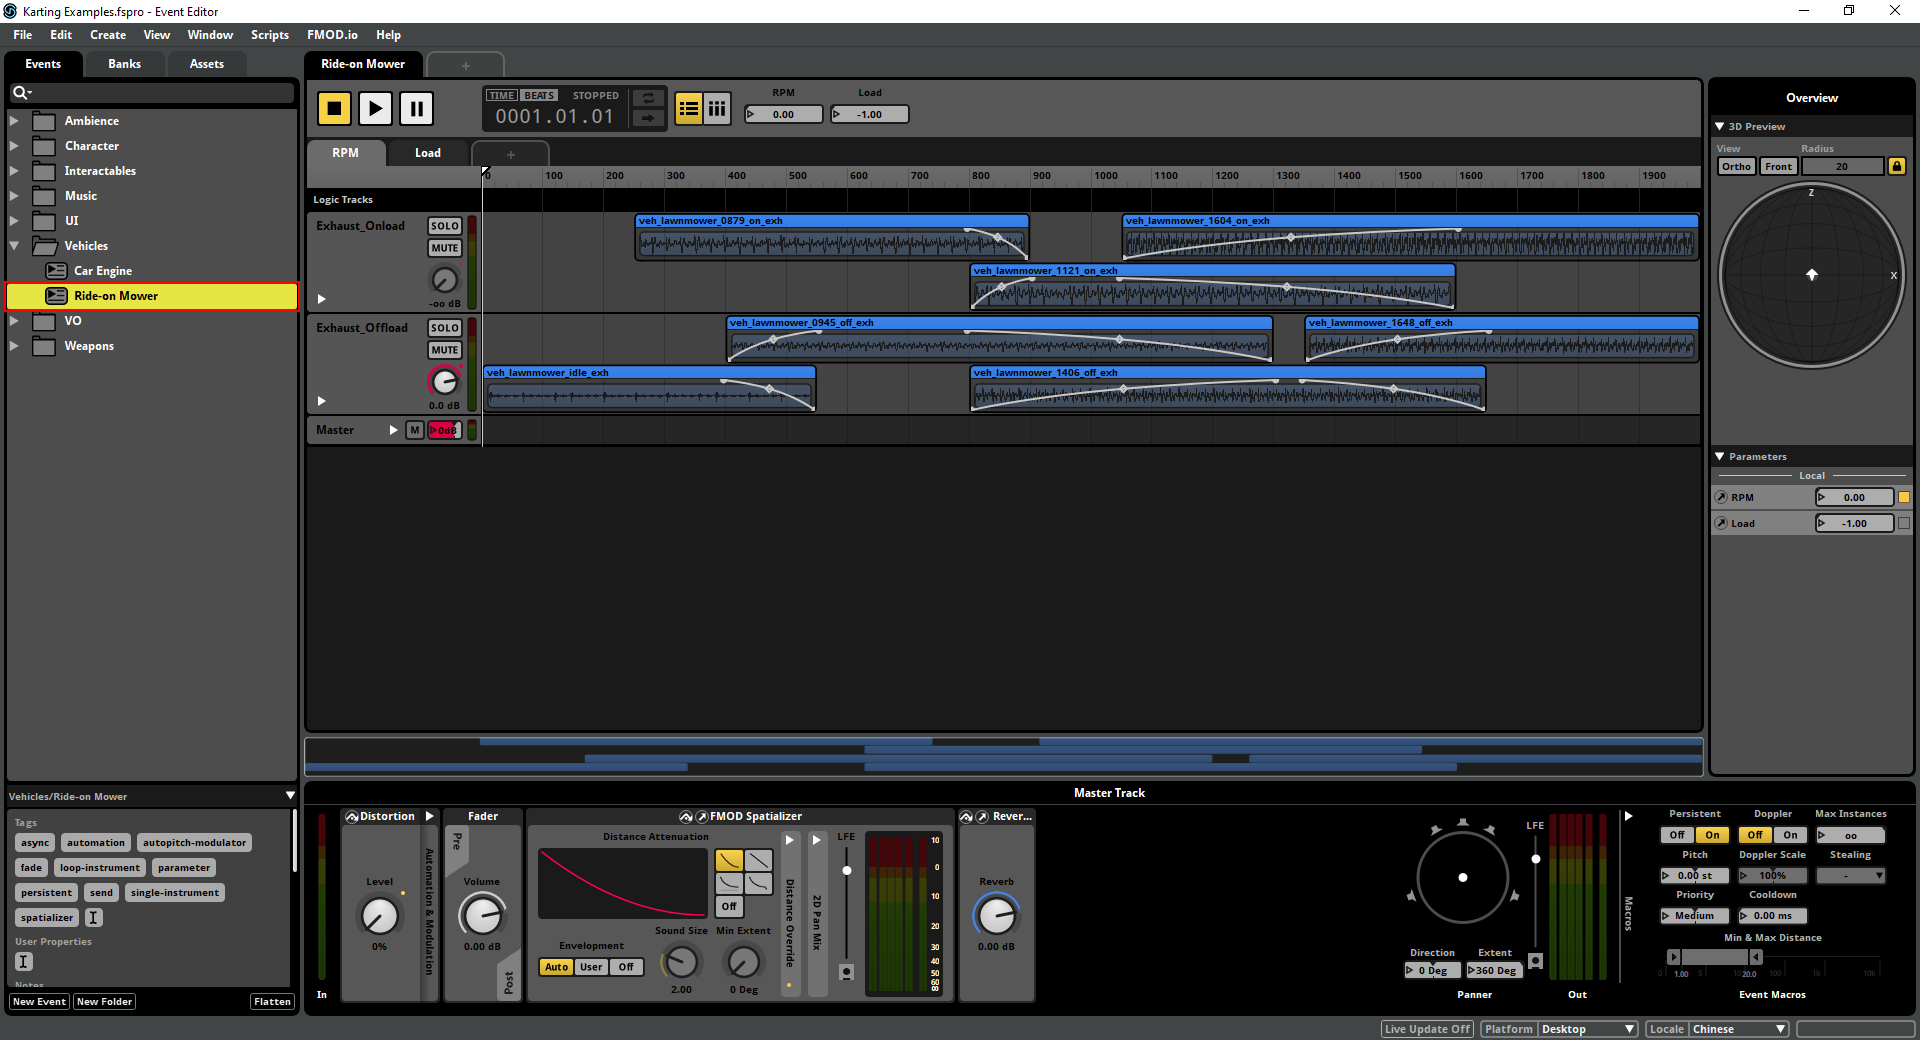Viewport: 1920px width, 1040px height.
Task: Click the New Event button
Action: 38,1001
